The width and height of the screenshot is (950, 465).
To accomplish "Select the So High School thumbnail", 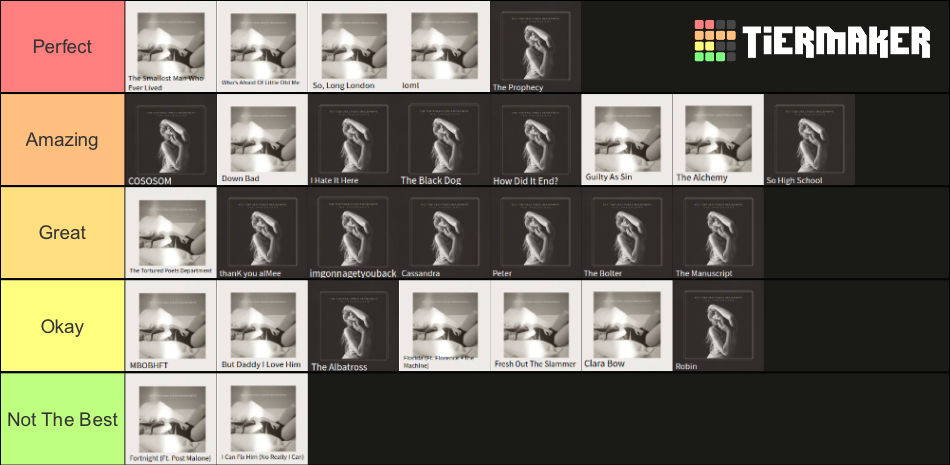I will tap(809, 140).
